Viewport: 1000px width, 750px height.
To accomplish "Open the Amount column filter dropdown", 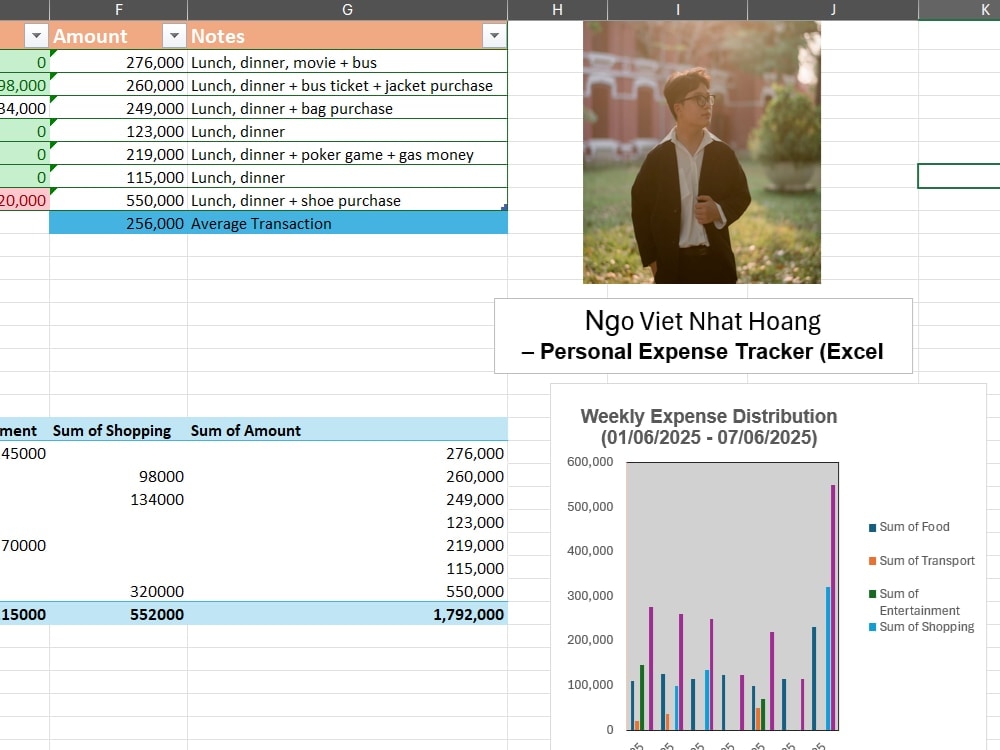I will pyautogui.click(x=174, y=36).
